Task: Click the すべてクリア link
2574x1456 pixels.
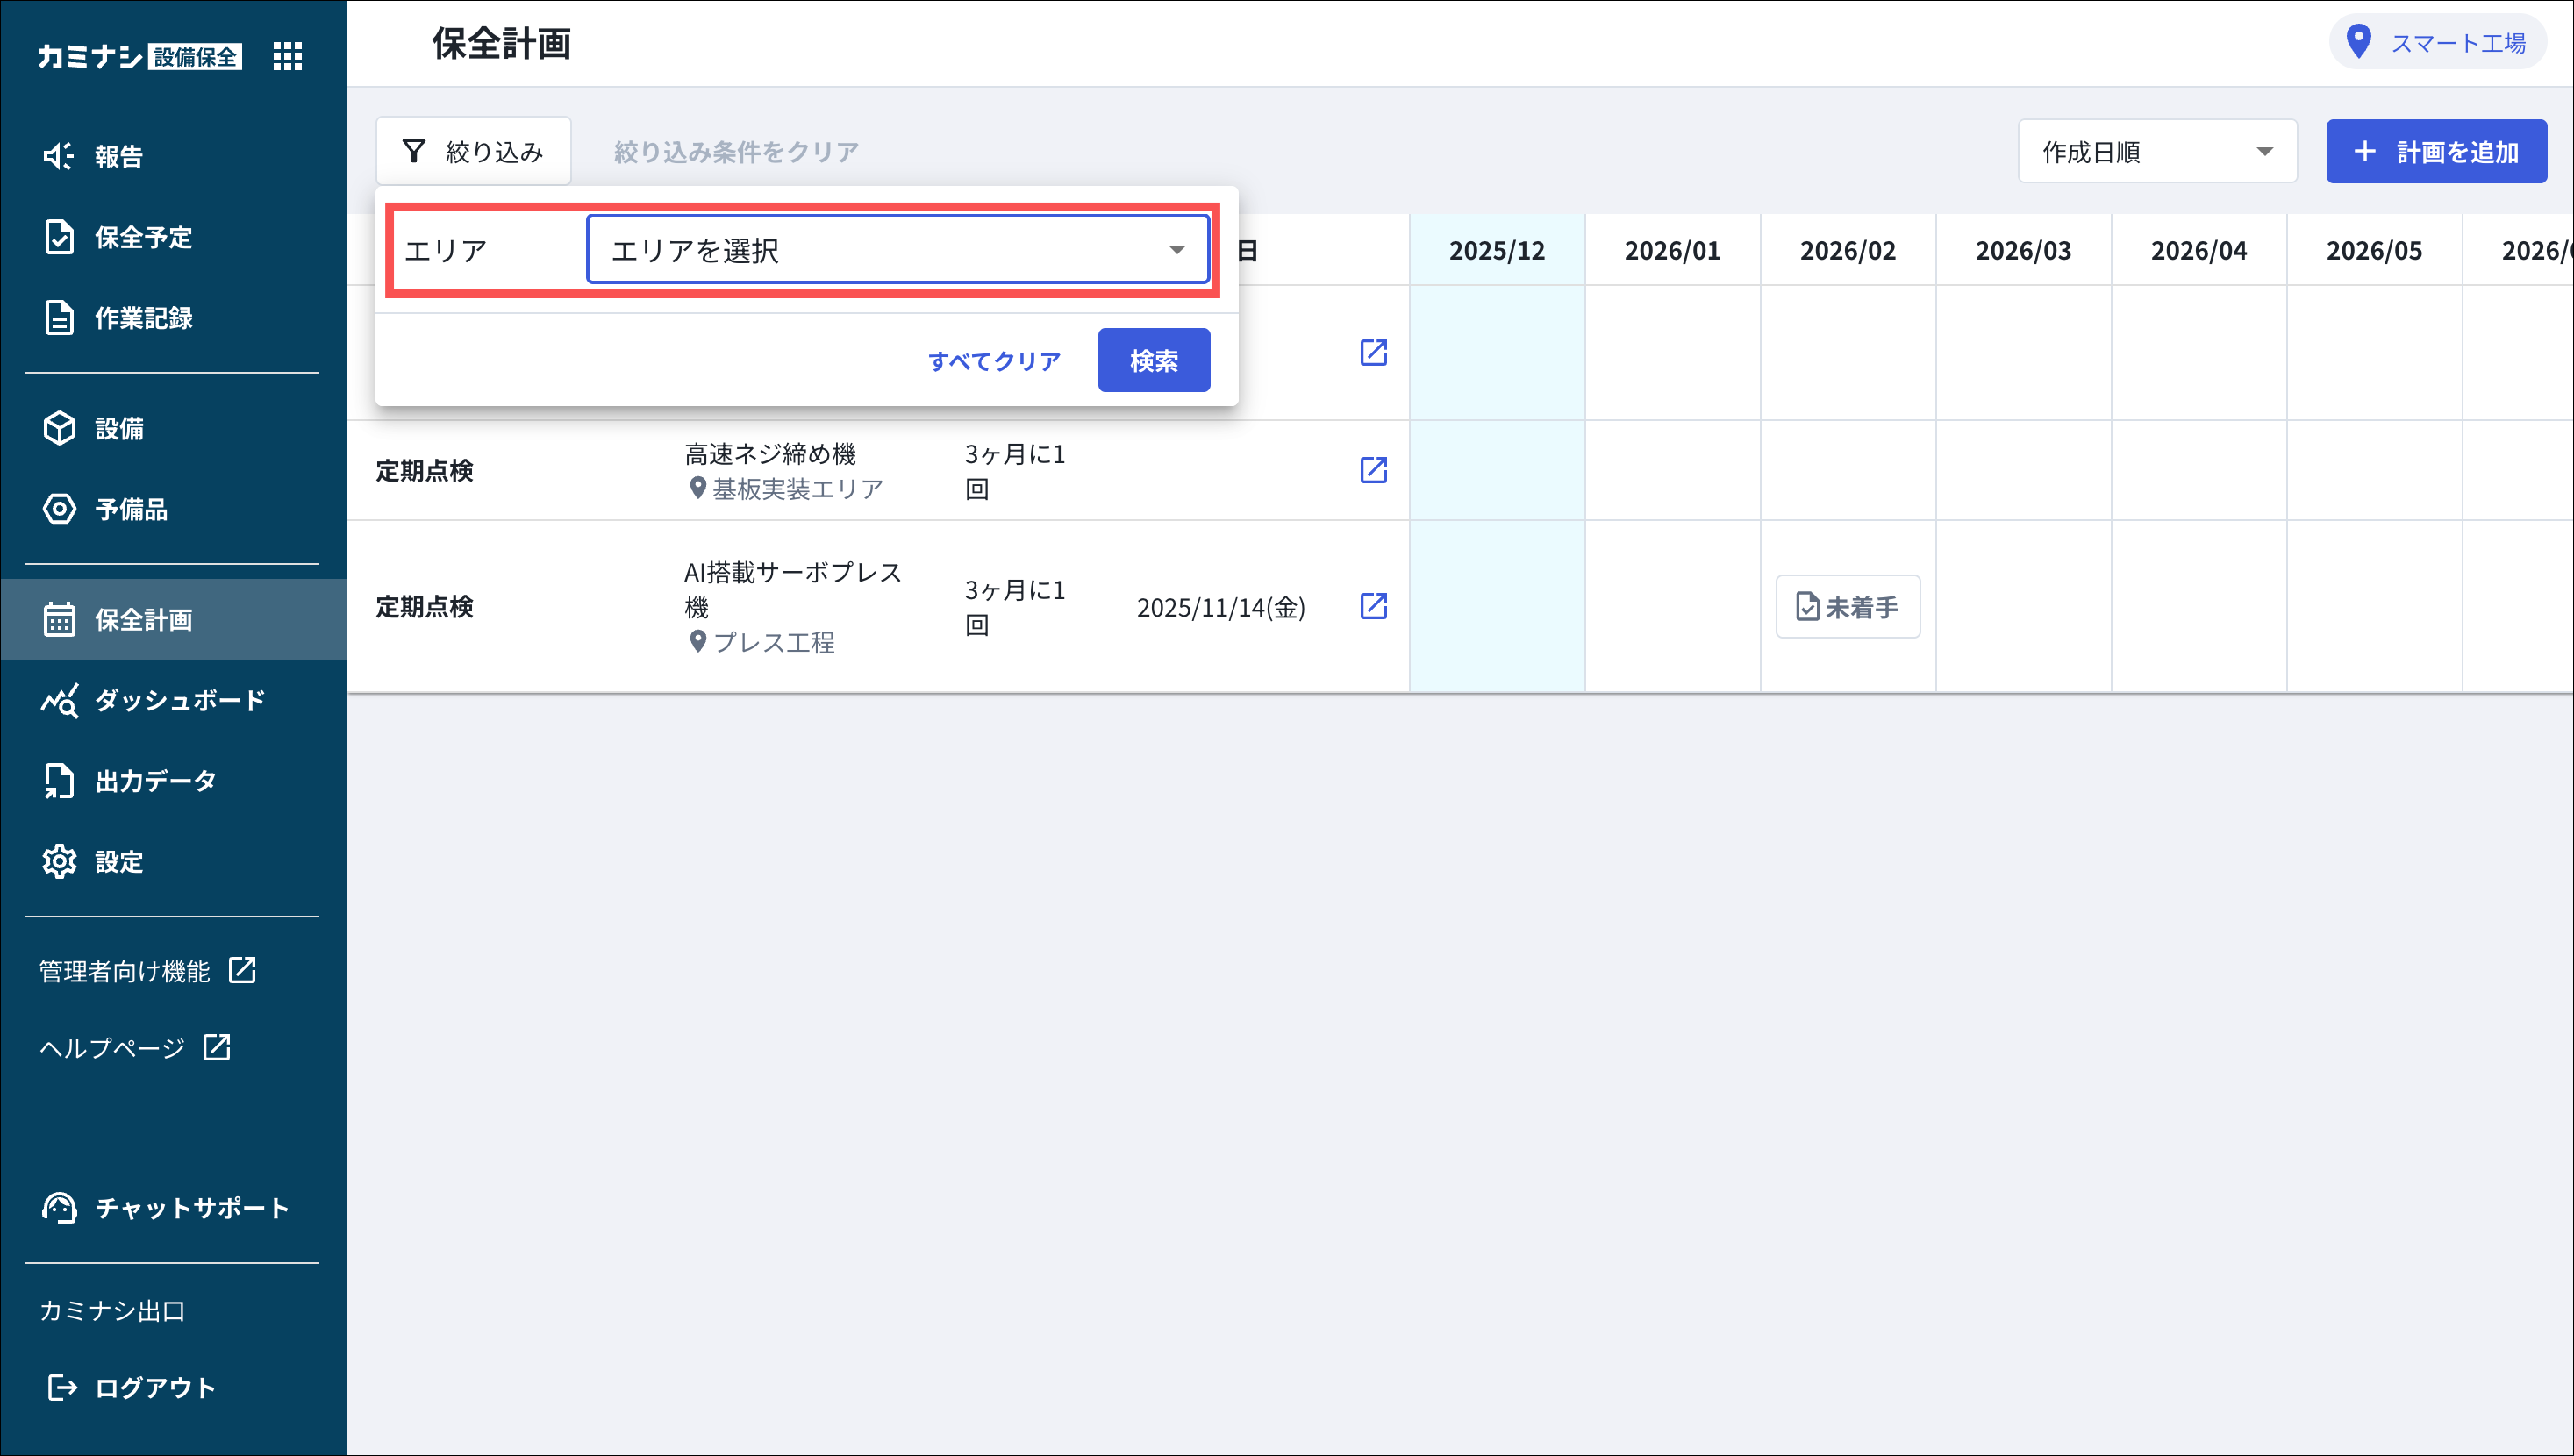Action: (994, 361)
